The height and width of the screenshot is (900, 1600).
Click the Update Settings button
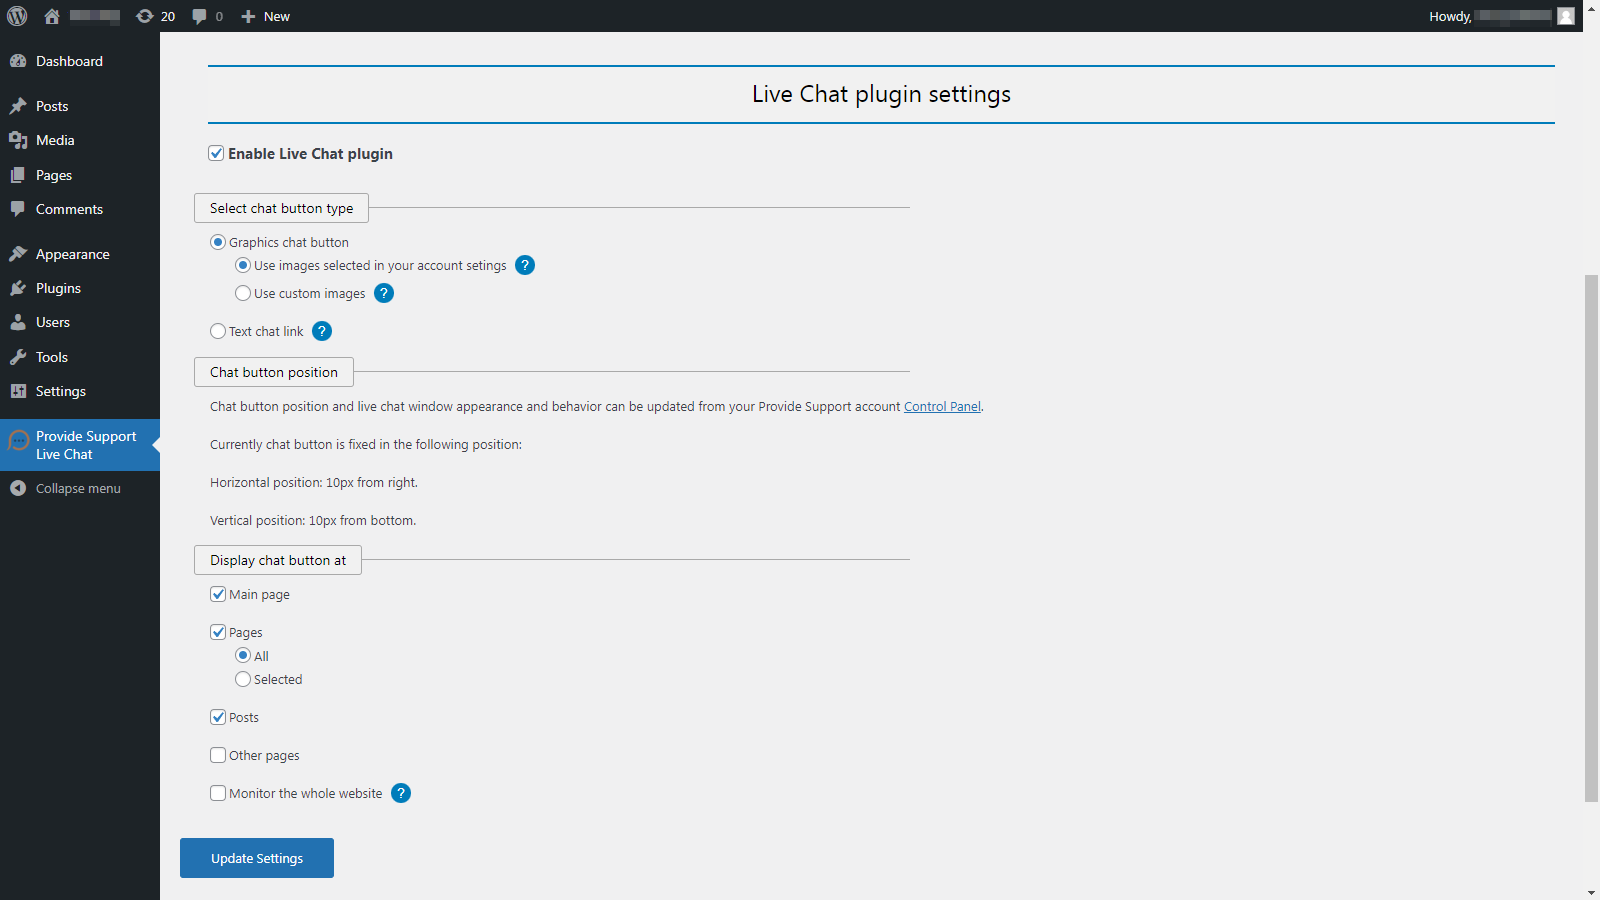click(x=257, y=858)
